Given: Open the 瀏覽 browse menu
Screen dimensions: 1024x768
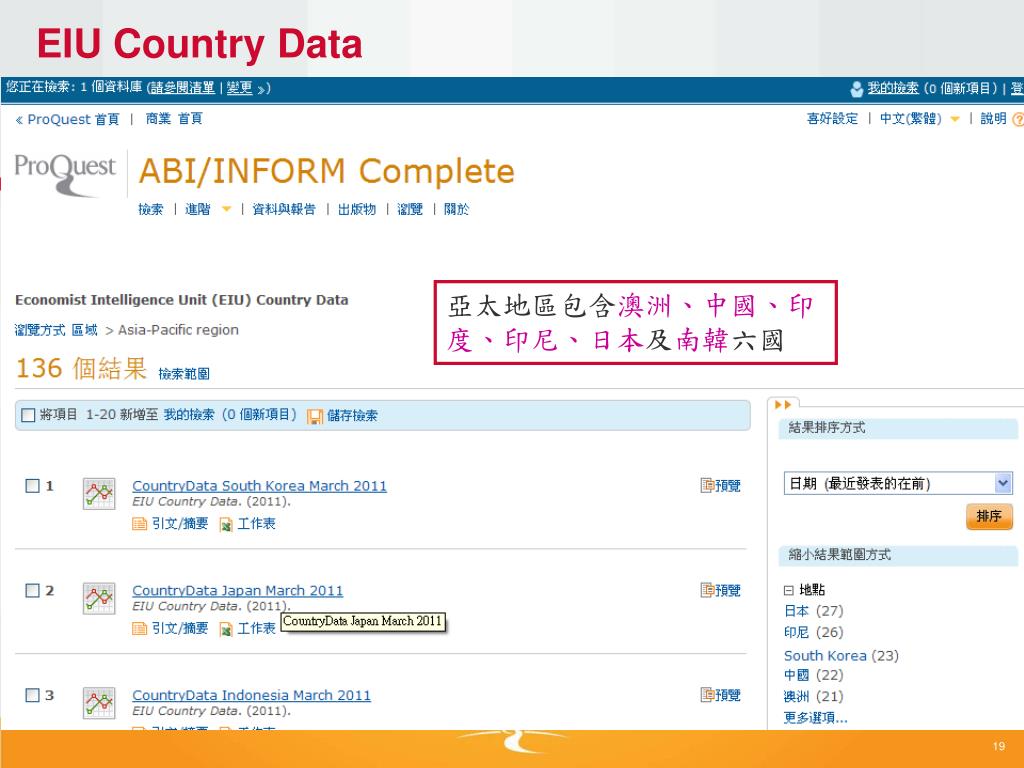Looking at the screenshot, I should click(409, 209).
